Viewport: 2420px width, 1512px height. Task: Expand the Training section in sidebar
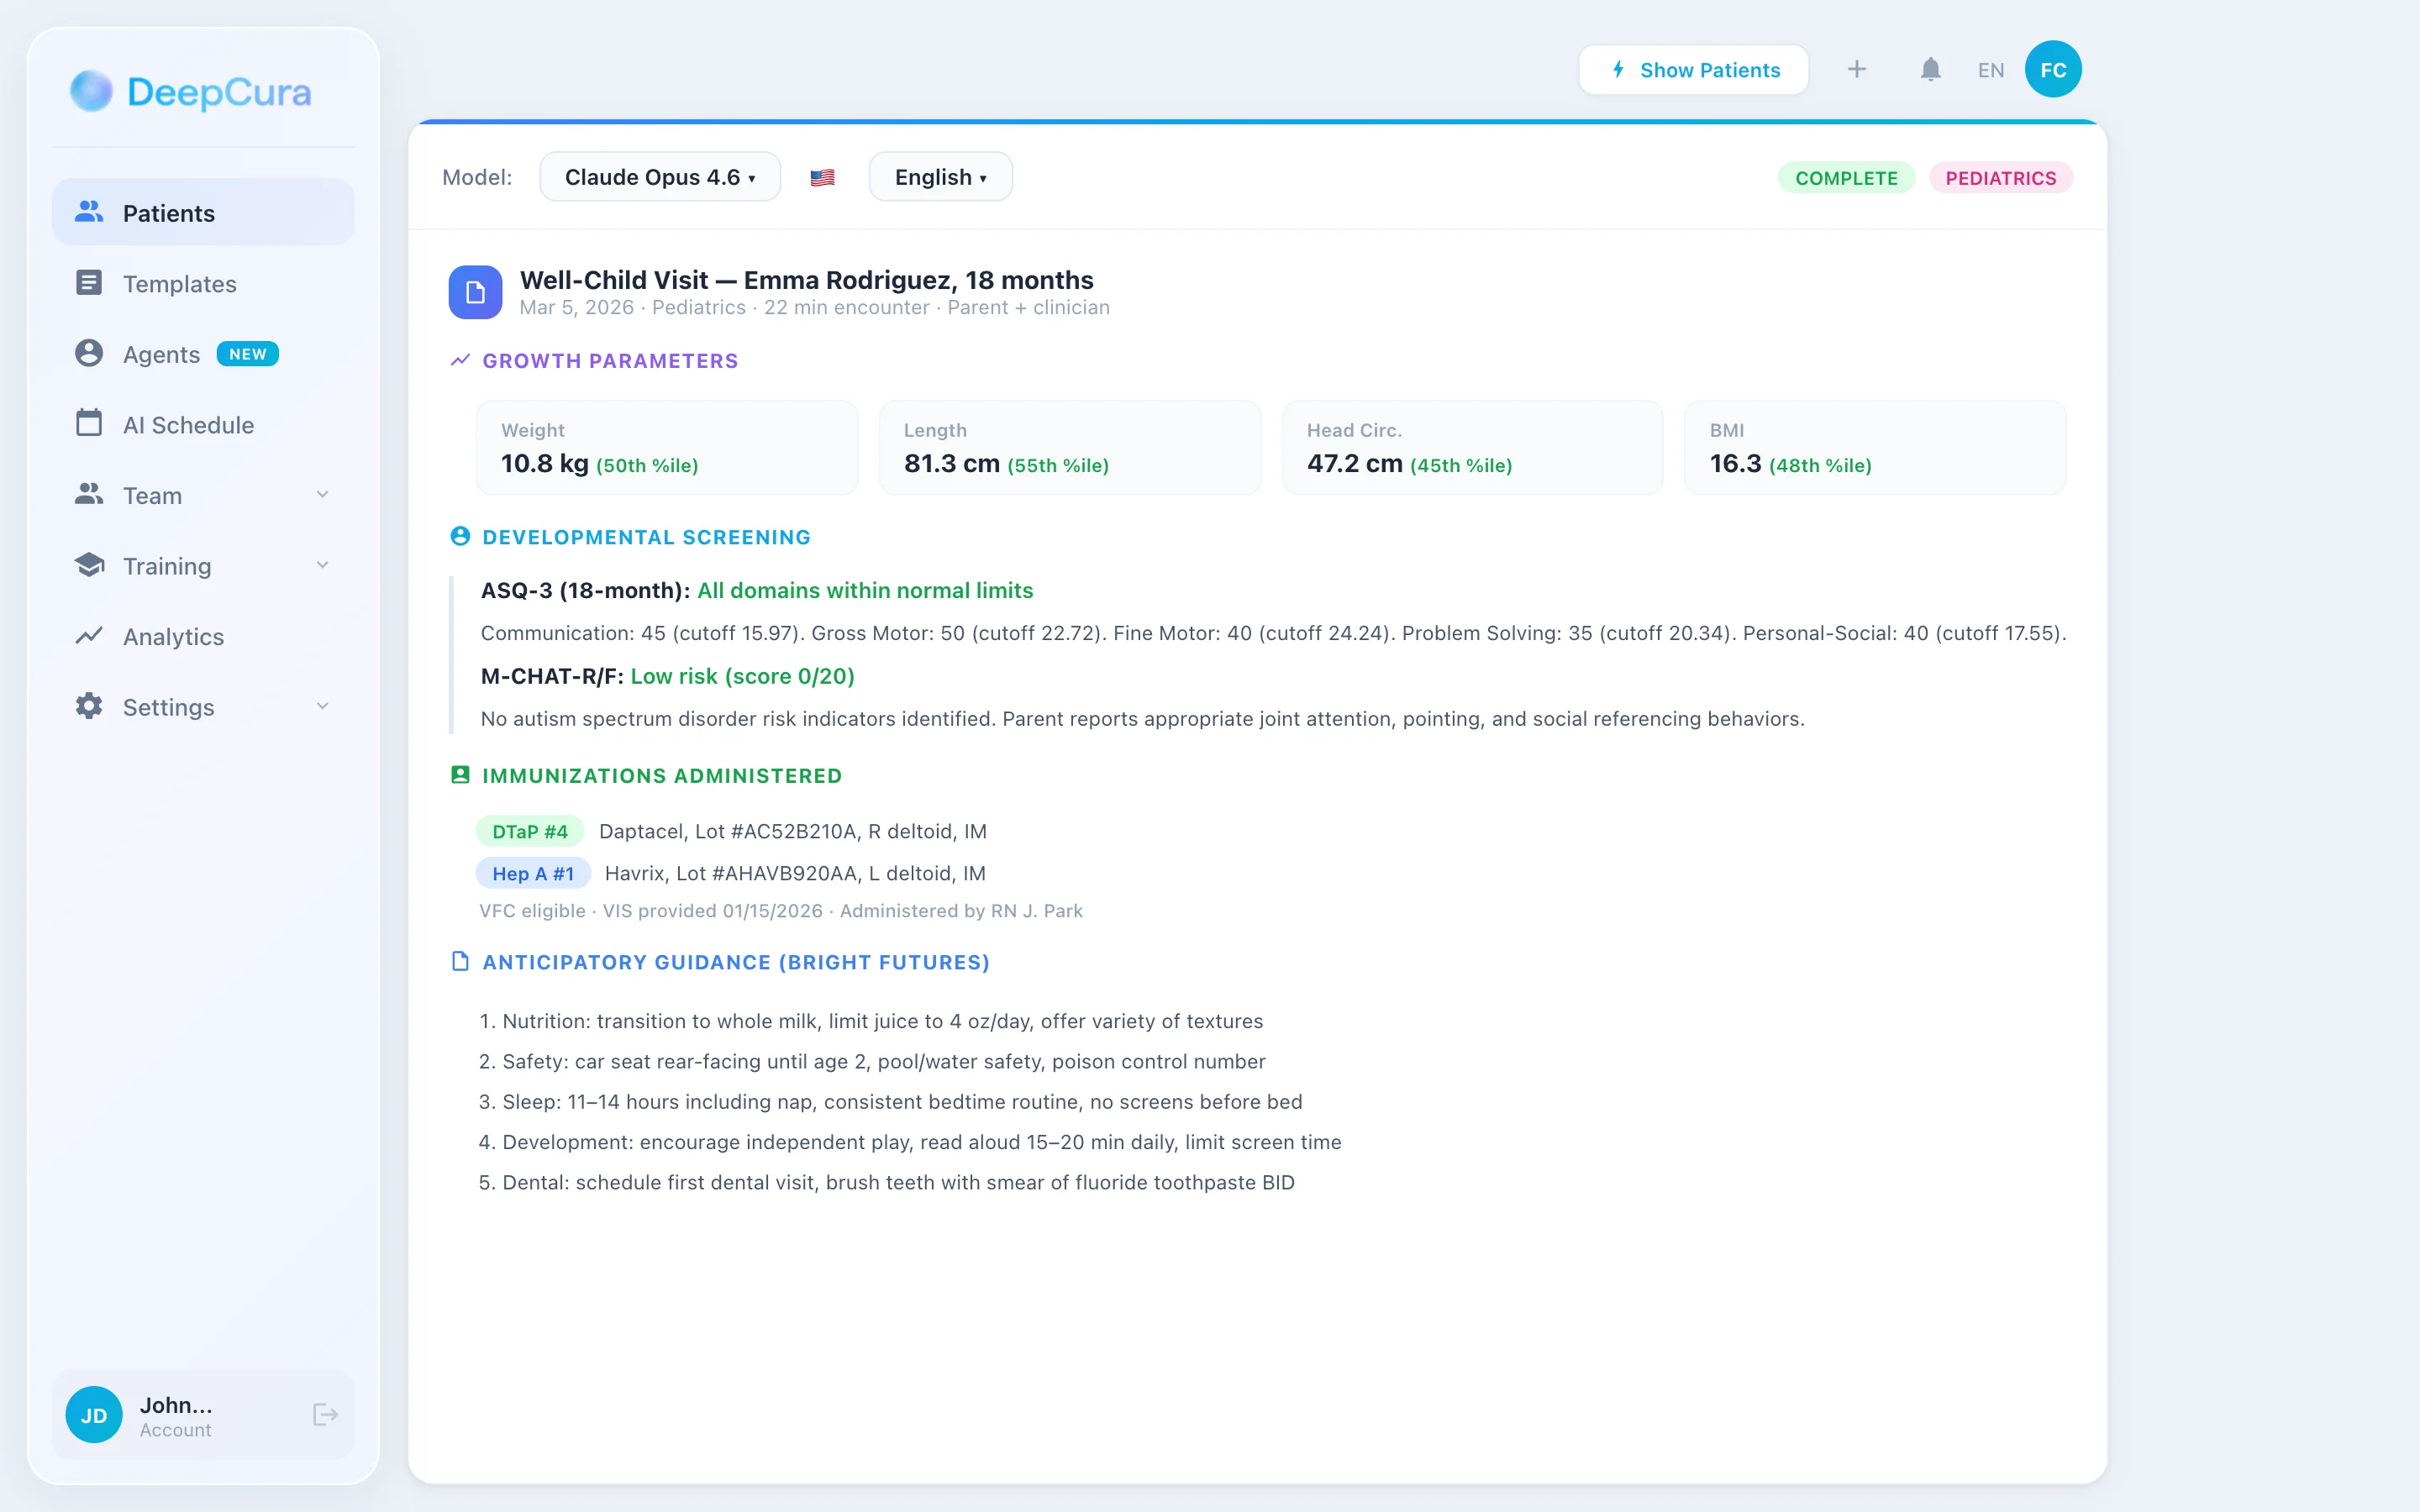[322, 565]
